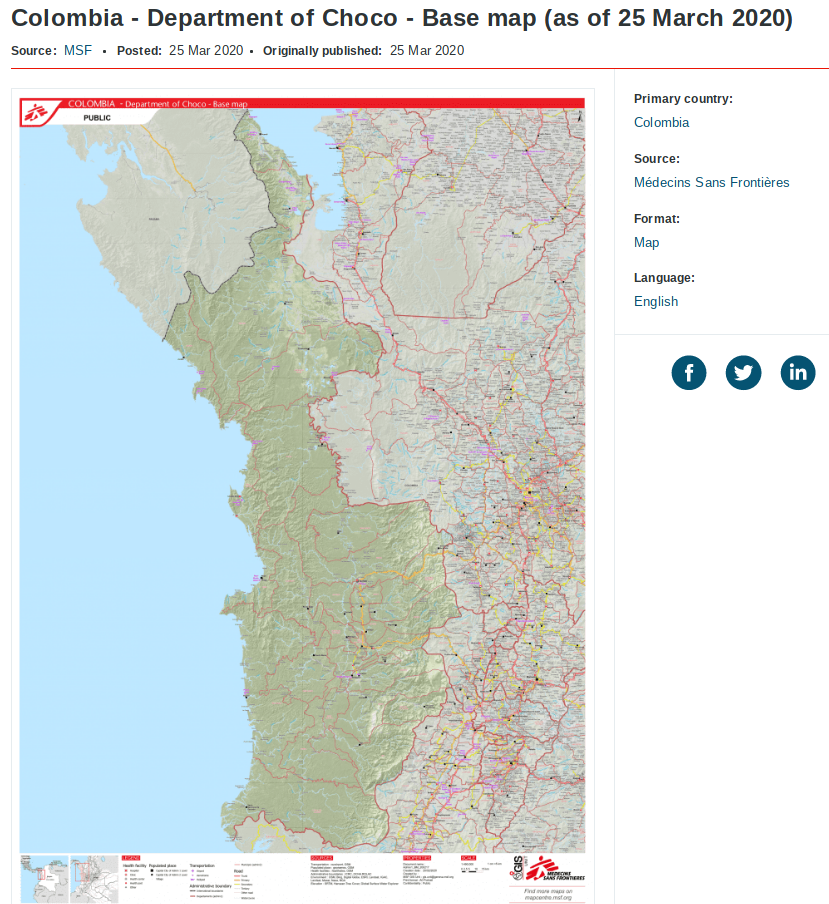
Task: Click the Language label
Action: 664,278
